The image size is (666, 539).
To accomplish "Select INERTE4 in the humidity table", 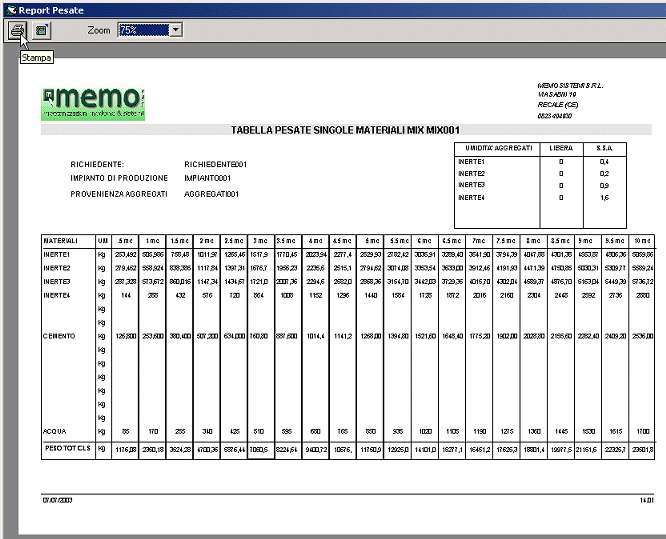I will tap(471, 198).
